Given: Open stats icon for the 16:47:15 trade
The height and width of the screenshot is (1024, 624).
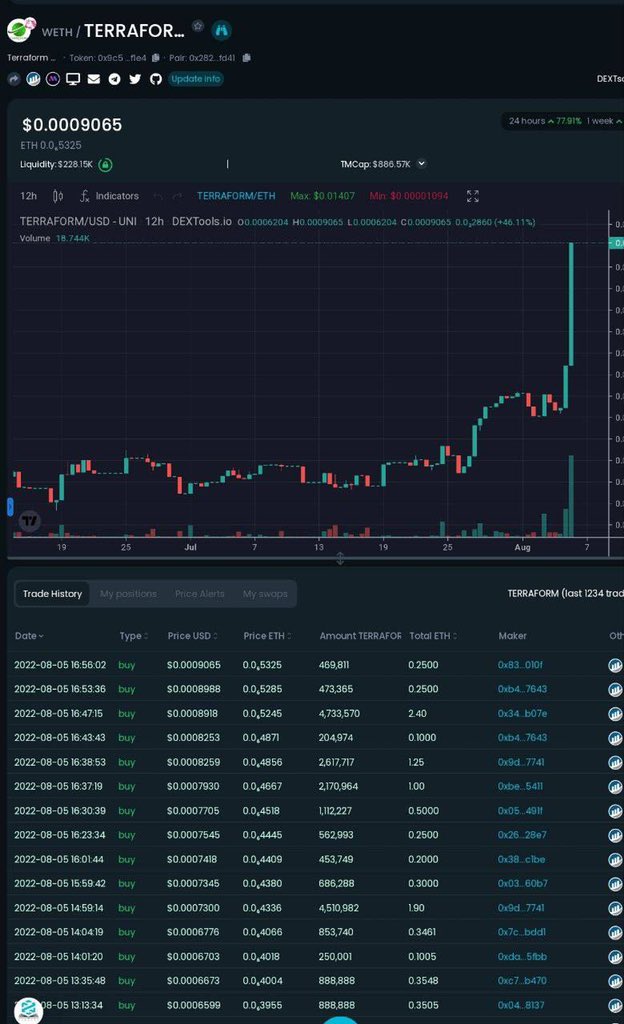Looking at the screenshot, I should coord(615,714).
